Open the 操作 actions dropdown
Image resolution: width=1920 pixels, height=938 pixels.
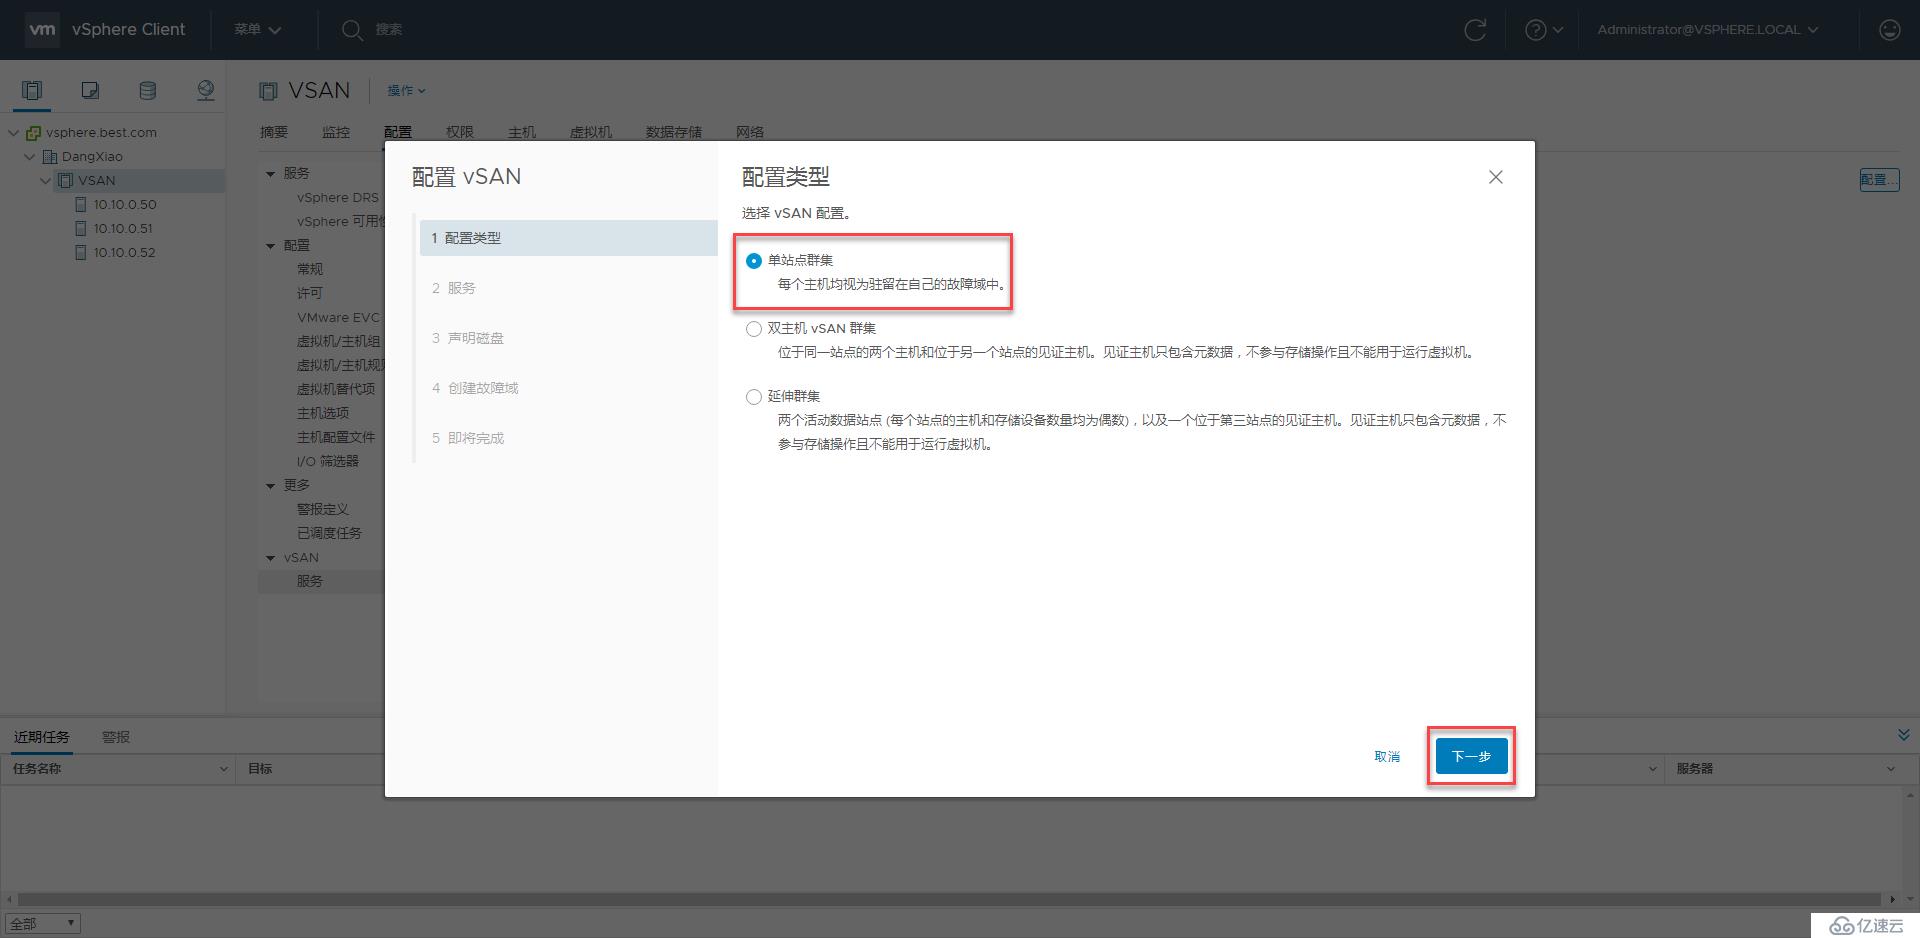click(407, 91)
